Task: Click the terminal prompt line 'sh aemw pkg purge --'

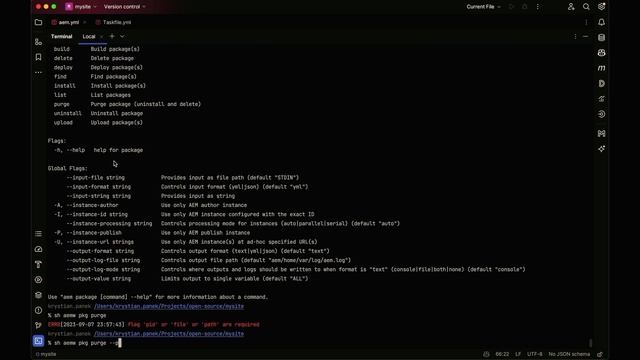Action: [x=85, y=343]
